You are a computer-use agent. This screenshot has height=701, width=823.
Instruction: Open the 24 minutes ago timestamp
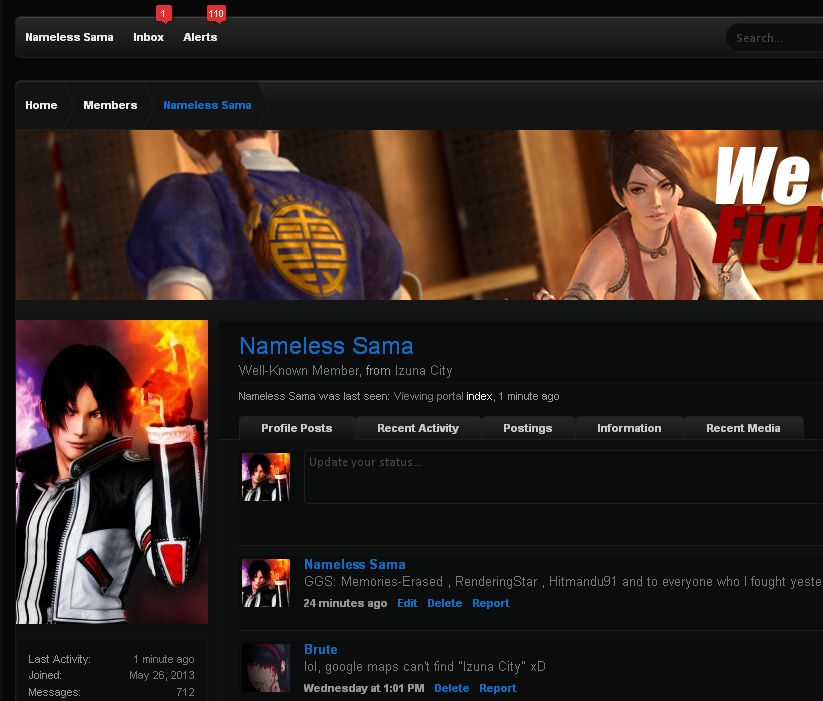pyautogui.click(x=345, y=603)
